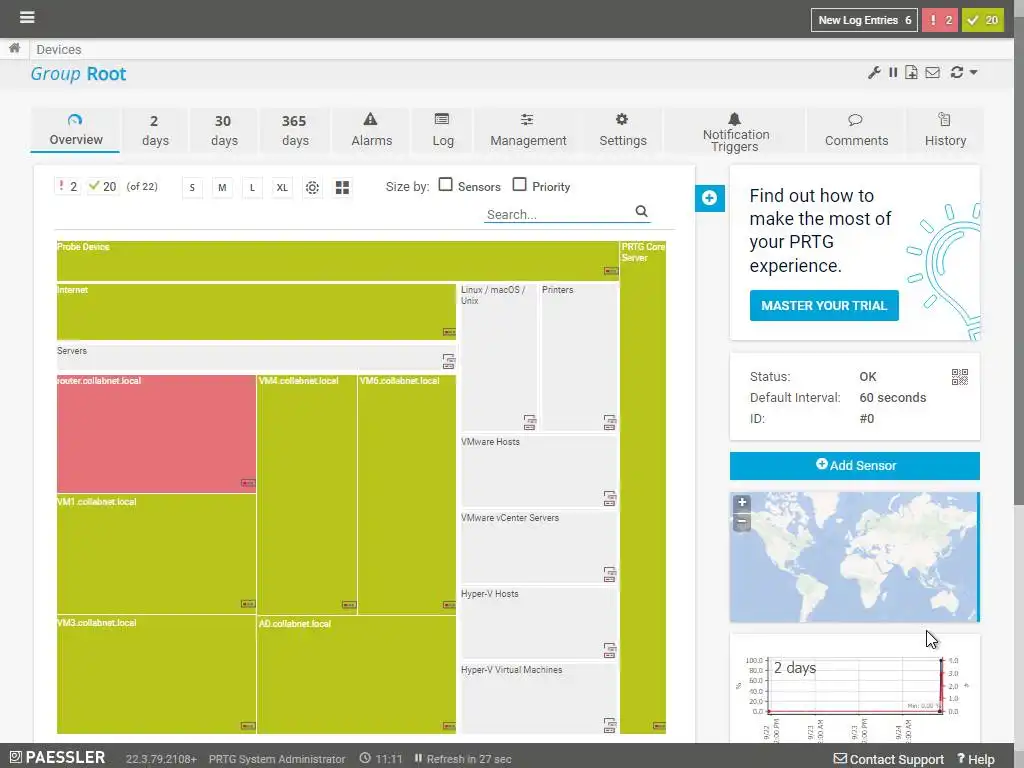The height and width of the screenshot is (768, 1024).
Task: Zoom in on the world map
Action: point(742,502)
